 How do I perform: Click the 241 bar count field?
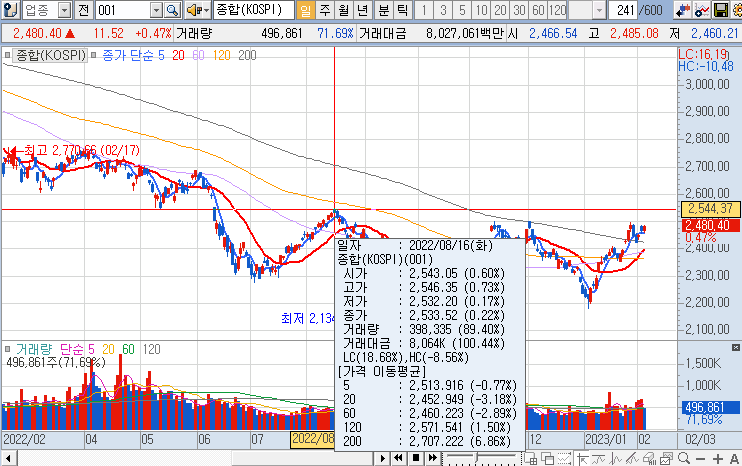(623, 10)
